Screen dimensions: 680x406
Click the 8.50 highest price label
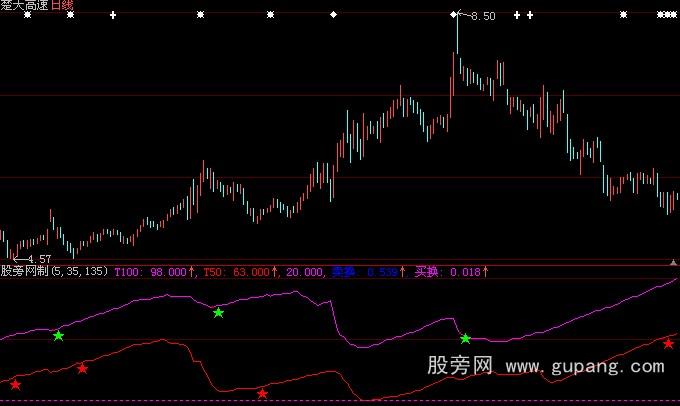coord(483,16)
